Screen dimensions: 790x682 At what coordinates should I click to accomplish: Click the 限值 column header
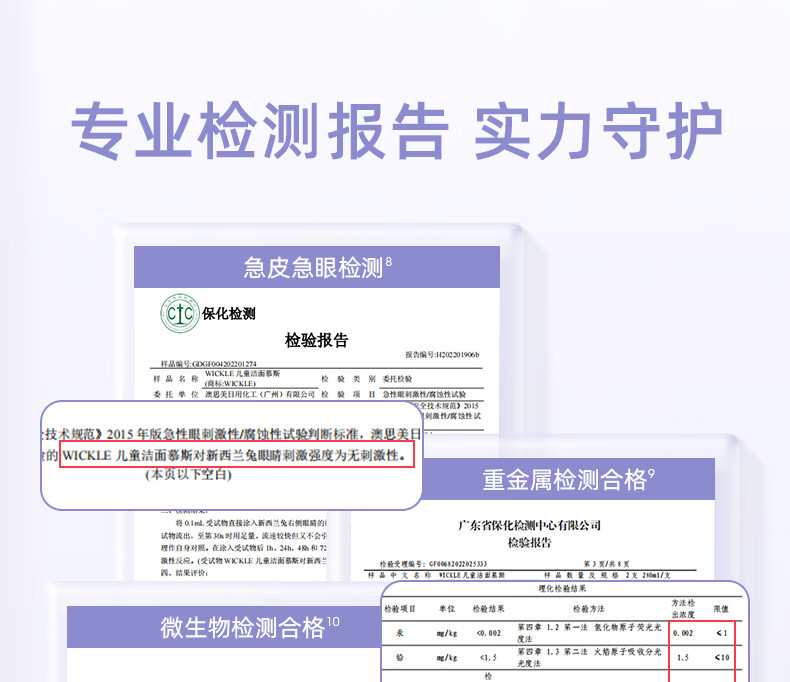(x=721, y=609)
